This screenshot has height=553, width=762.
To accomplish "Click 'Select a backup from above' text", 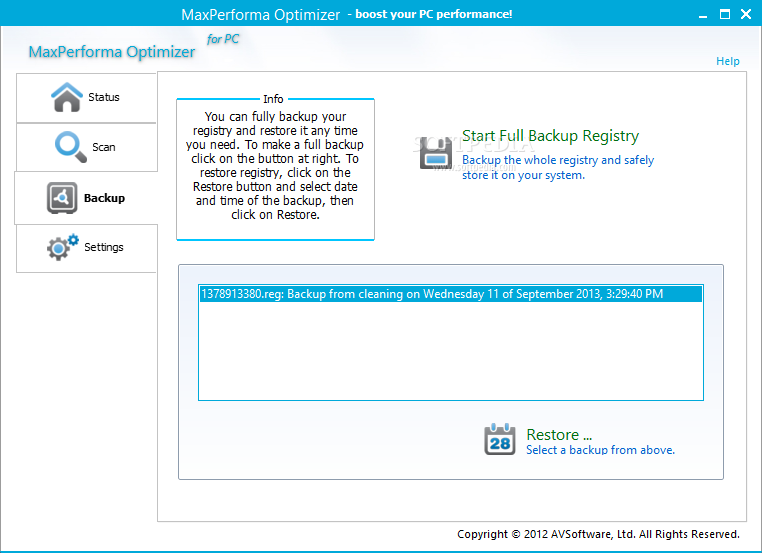I will [600, 450].
